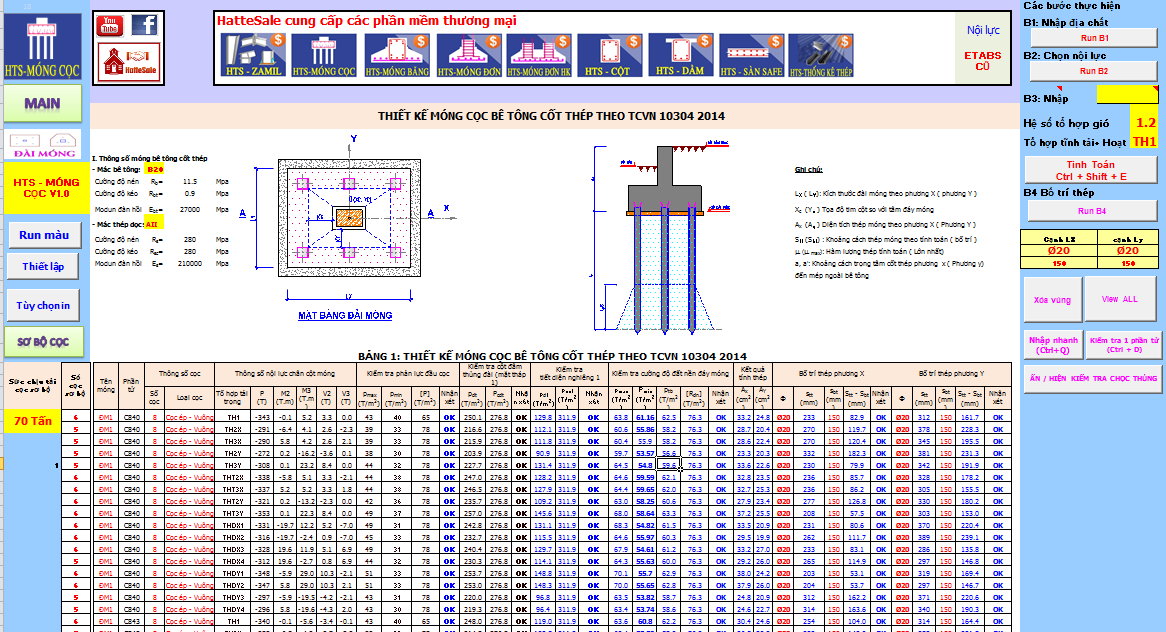Select wind combination factor cell 1.2
1166x632 pixels.
(x=1144, y=123)
